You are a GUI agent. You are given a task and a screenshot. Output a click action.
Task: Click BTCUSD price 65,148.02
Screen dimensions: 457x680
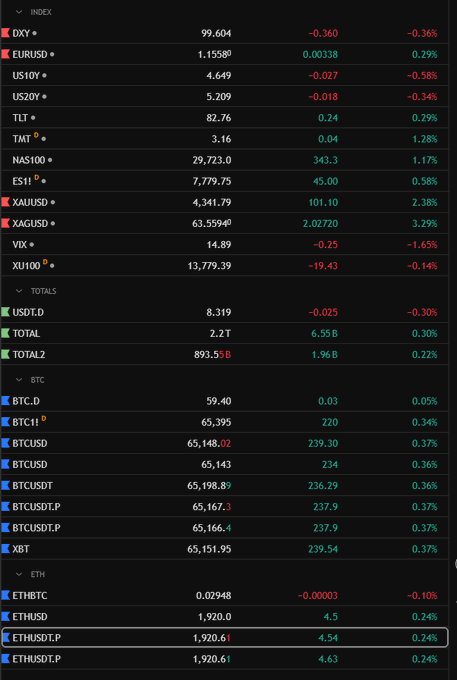pyautogui.click(x=209, y=444)
